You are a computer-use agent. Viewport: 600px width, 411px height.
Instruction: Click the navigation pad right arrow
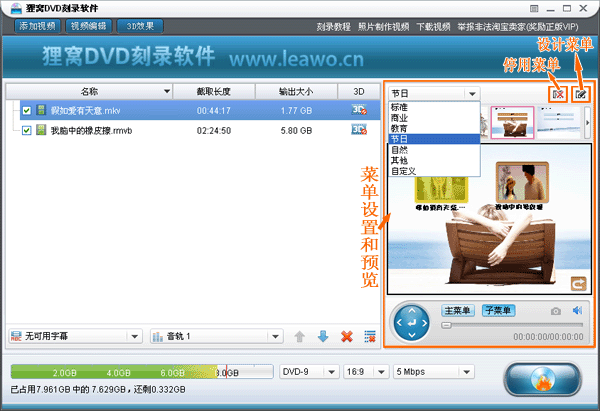[x=425, y=323]
